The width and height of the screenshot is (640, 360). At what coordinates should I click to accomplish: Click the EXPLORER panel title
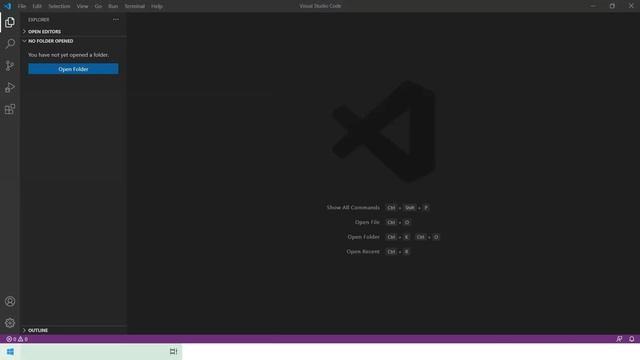[39, 20]
